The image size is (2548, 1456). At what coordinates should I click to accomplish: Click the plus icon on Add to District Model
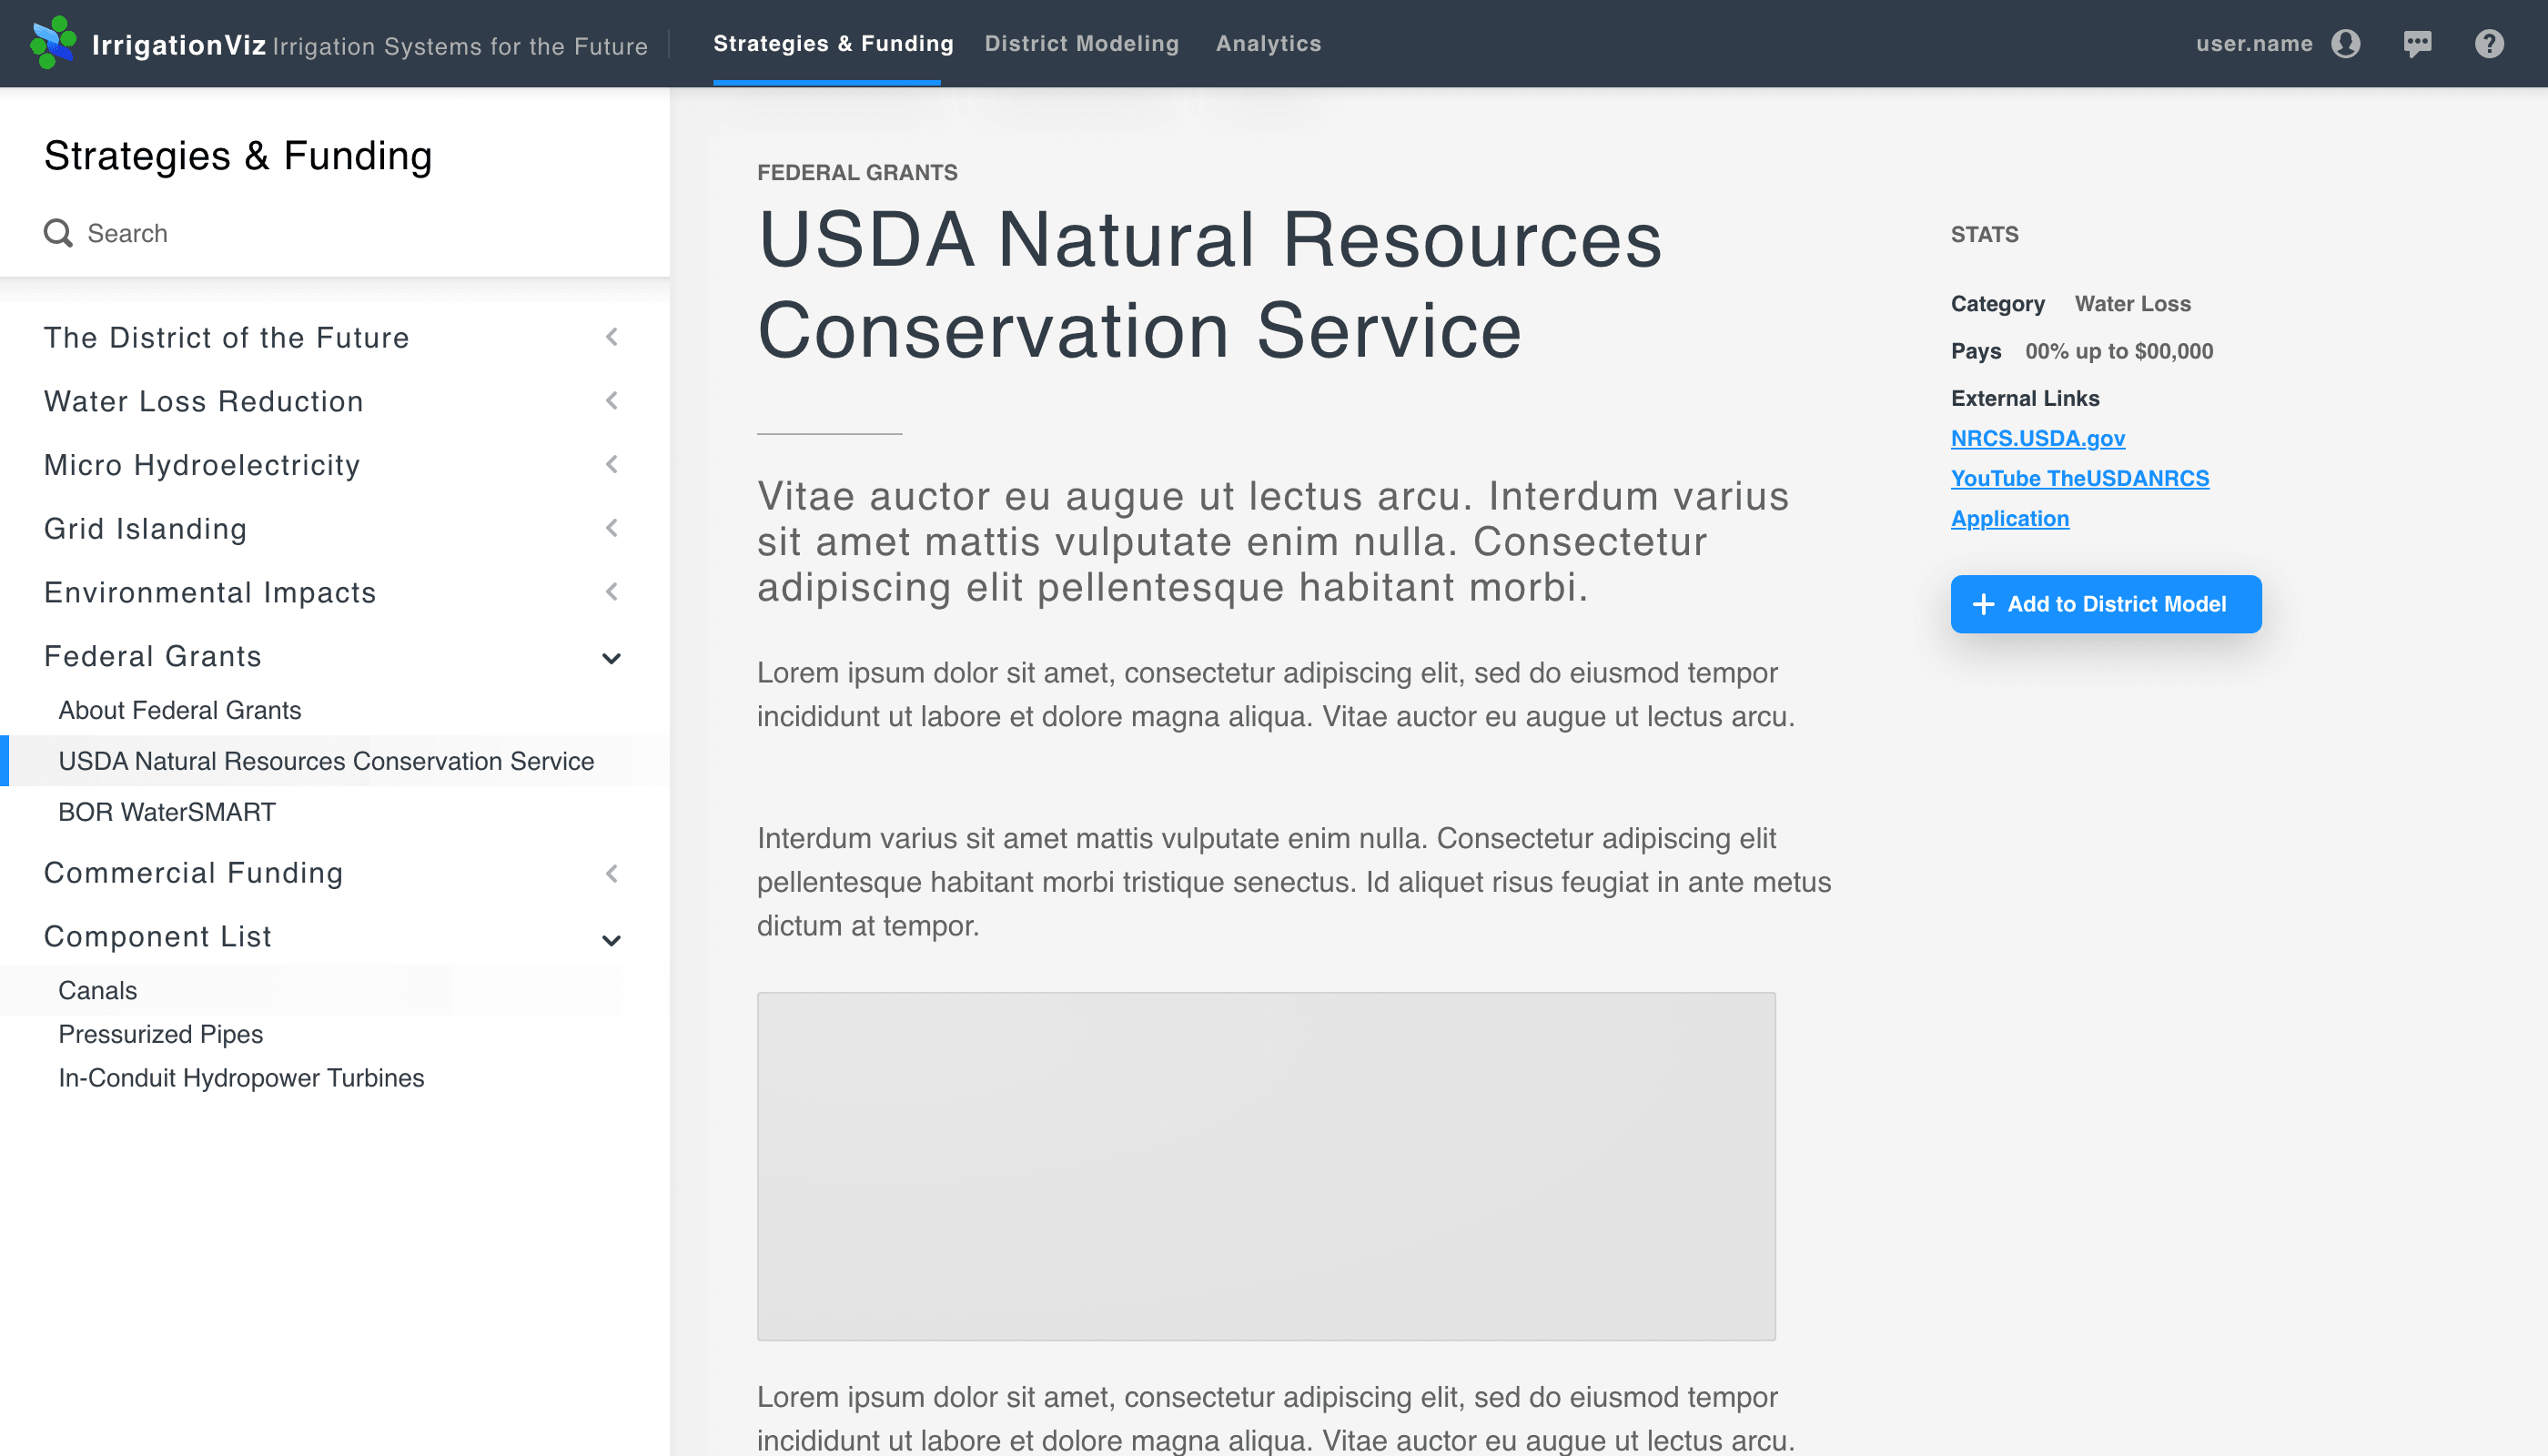pyautogui.click(x=1983, y=604)
